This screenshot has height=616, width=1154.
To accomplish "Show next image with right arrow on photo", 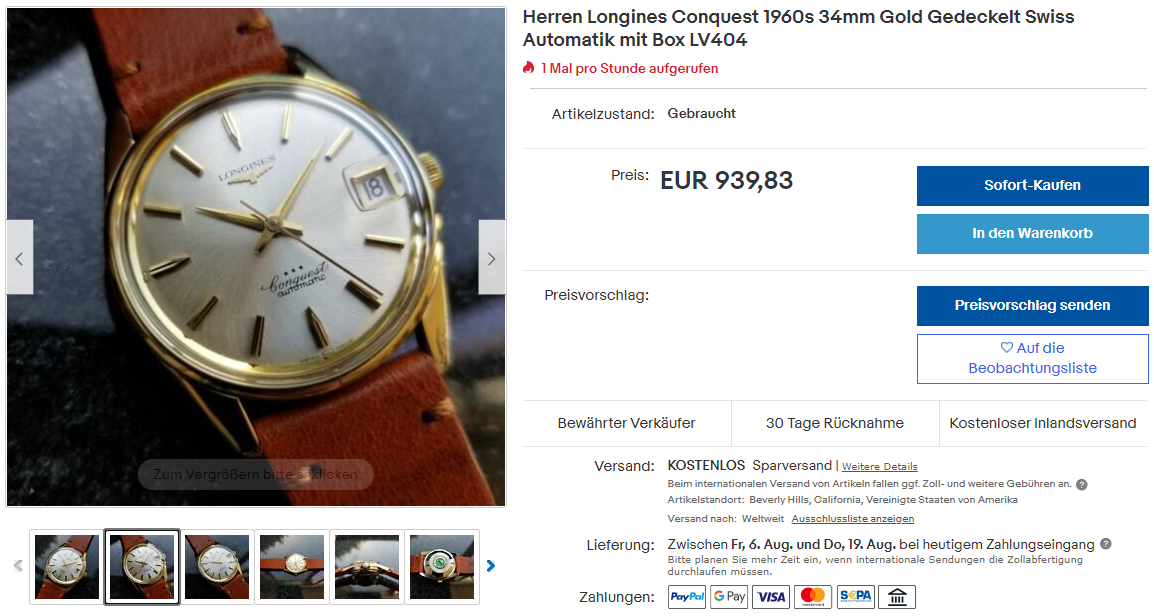I will pos(492,258).
